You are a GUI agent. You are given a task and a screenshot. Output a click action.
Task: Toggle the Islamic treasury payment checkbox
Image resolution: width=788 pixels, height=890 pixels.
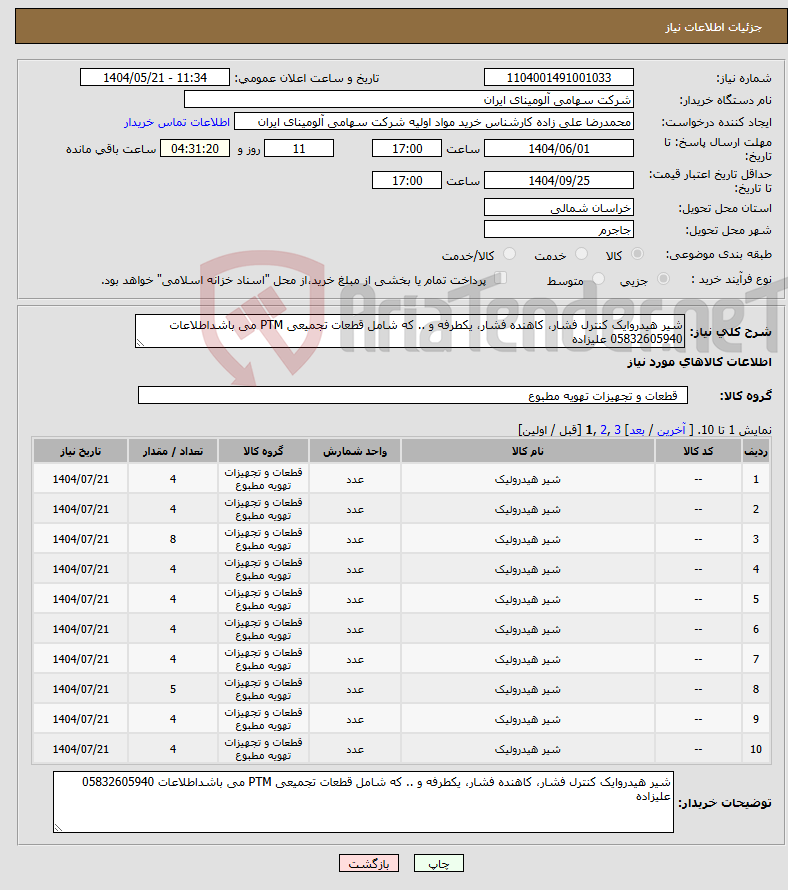[x=500, y=278]
